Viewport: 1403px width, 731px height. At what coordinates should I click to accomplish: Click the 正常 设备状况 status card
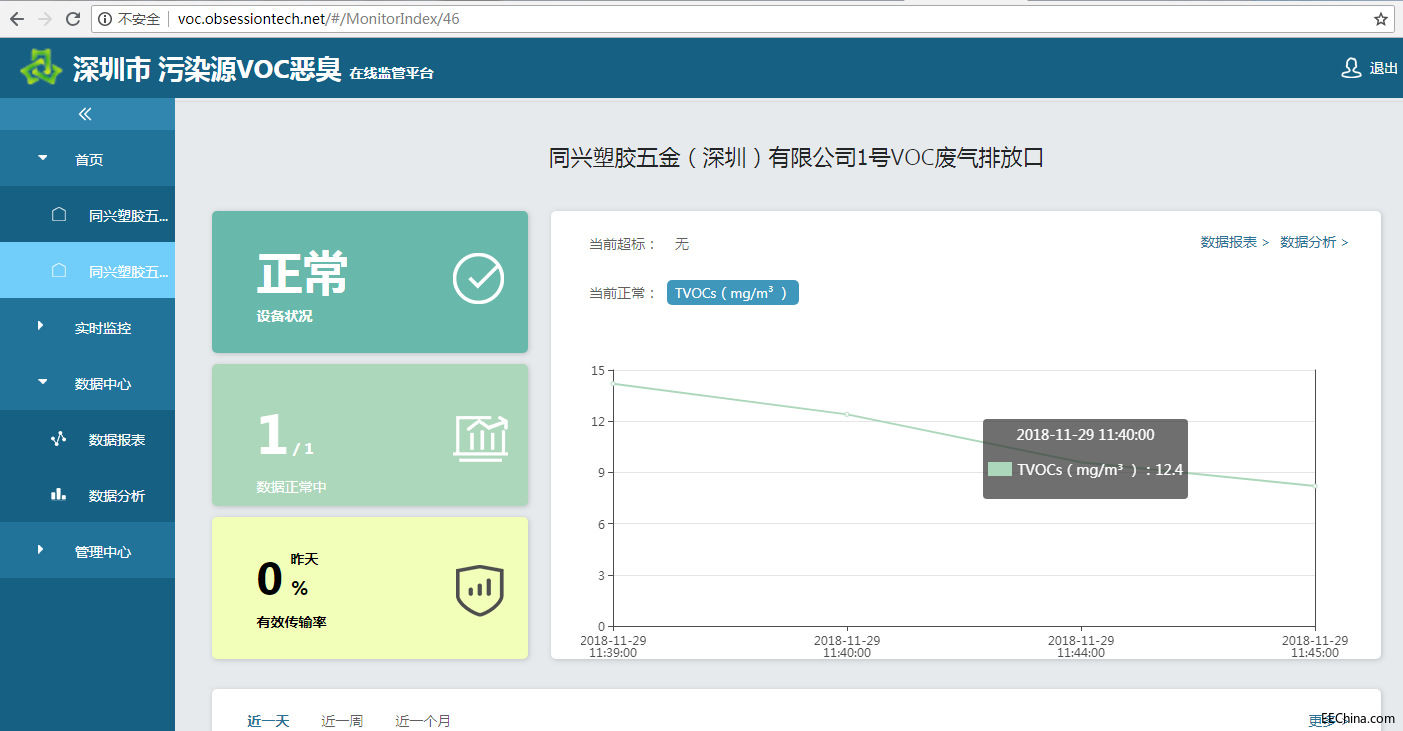tap(370, 282)
